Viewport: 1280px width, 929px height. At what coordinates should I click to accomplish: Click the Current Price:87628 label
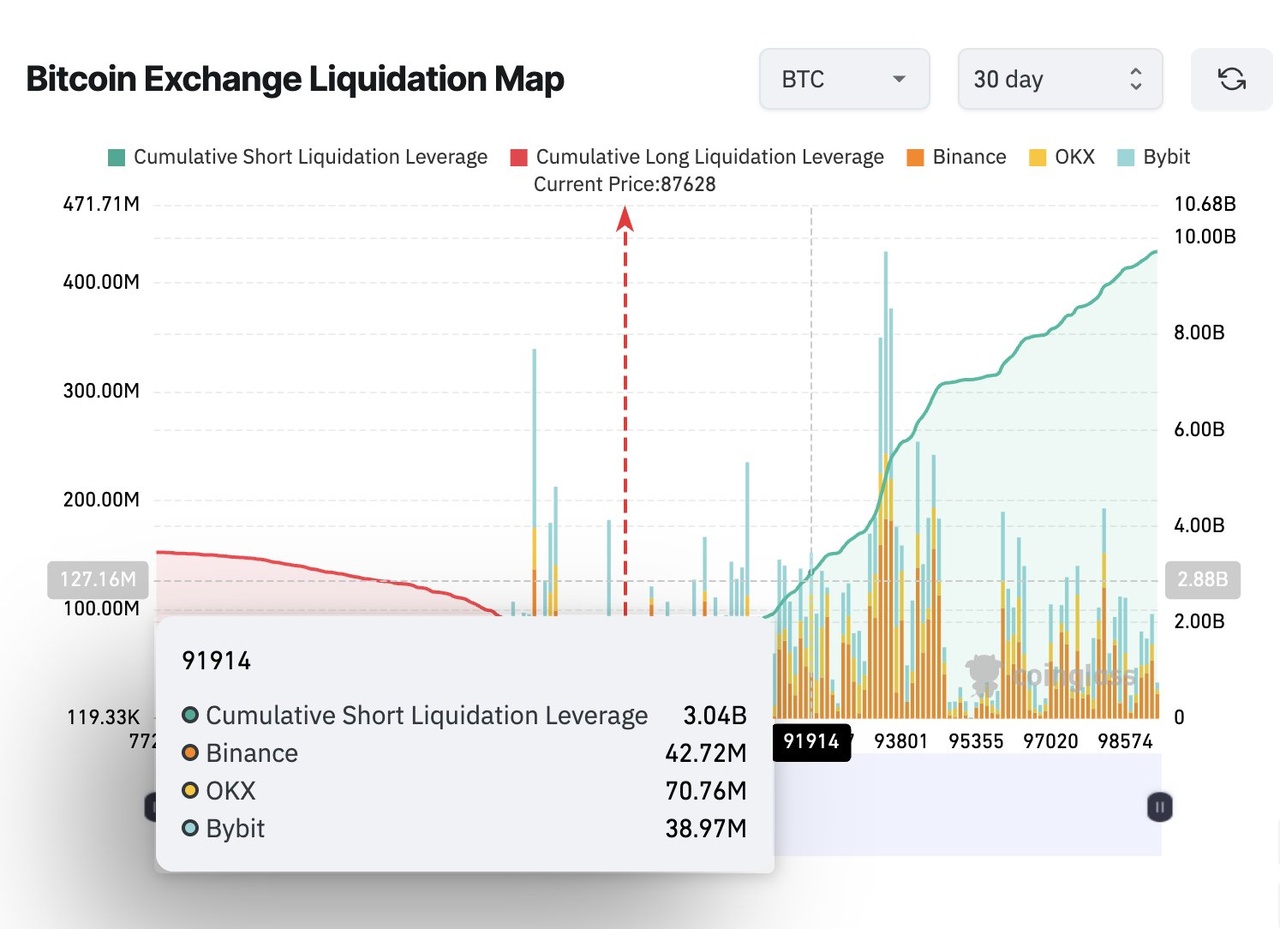coord(624,184)
